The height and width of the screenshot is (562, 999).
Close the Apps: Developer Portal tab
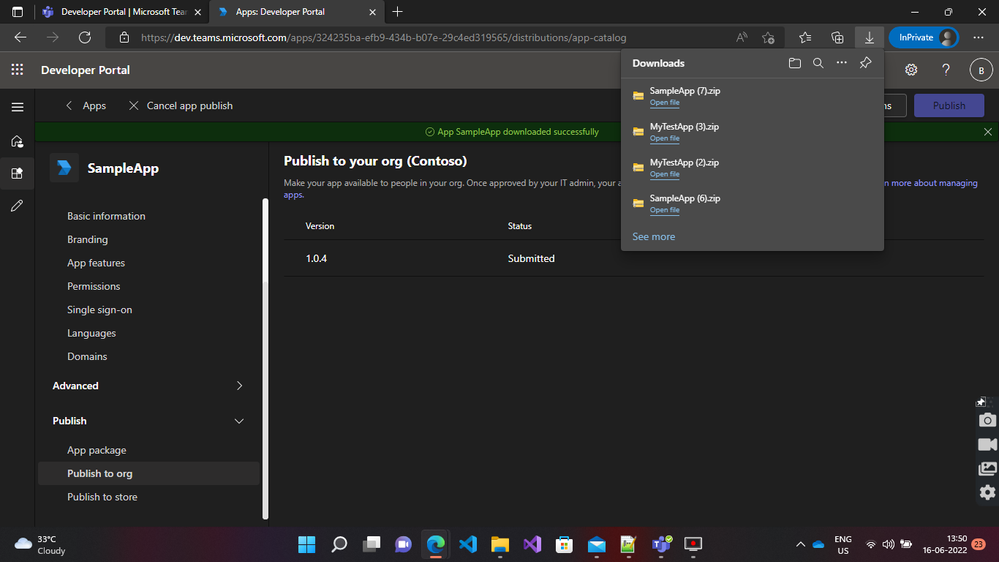click(x=372, y=12)
